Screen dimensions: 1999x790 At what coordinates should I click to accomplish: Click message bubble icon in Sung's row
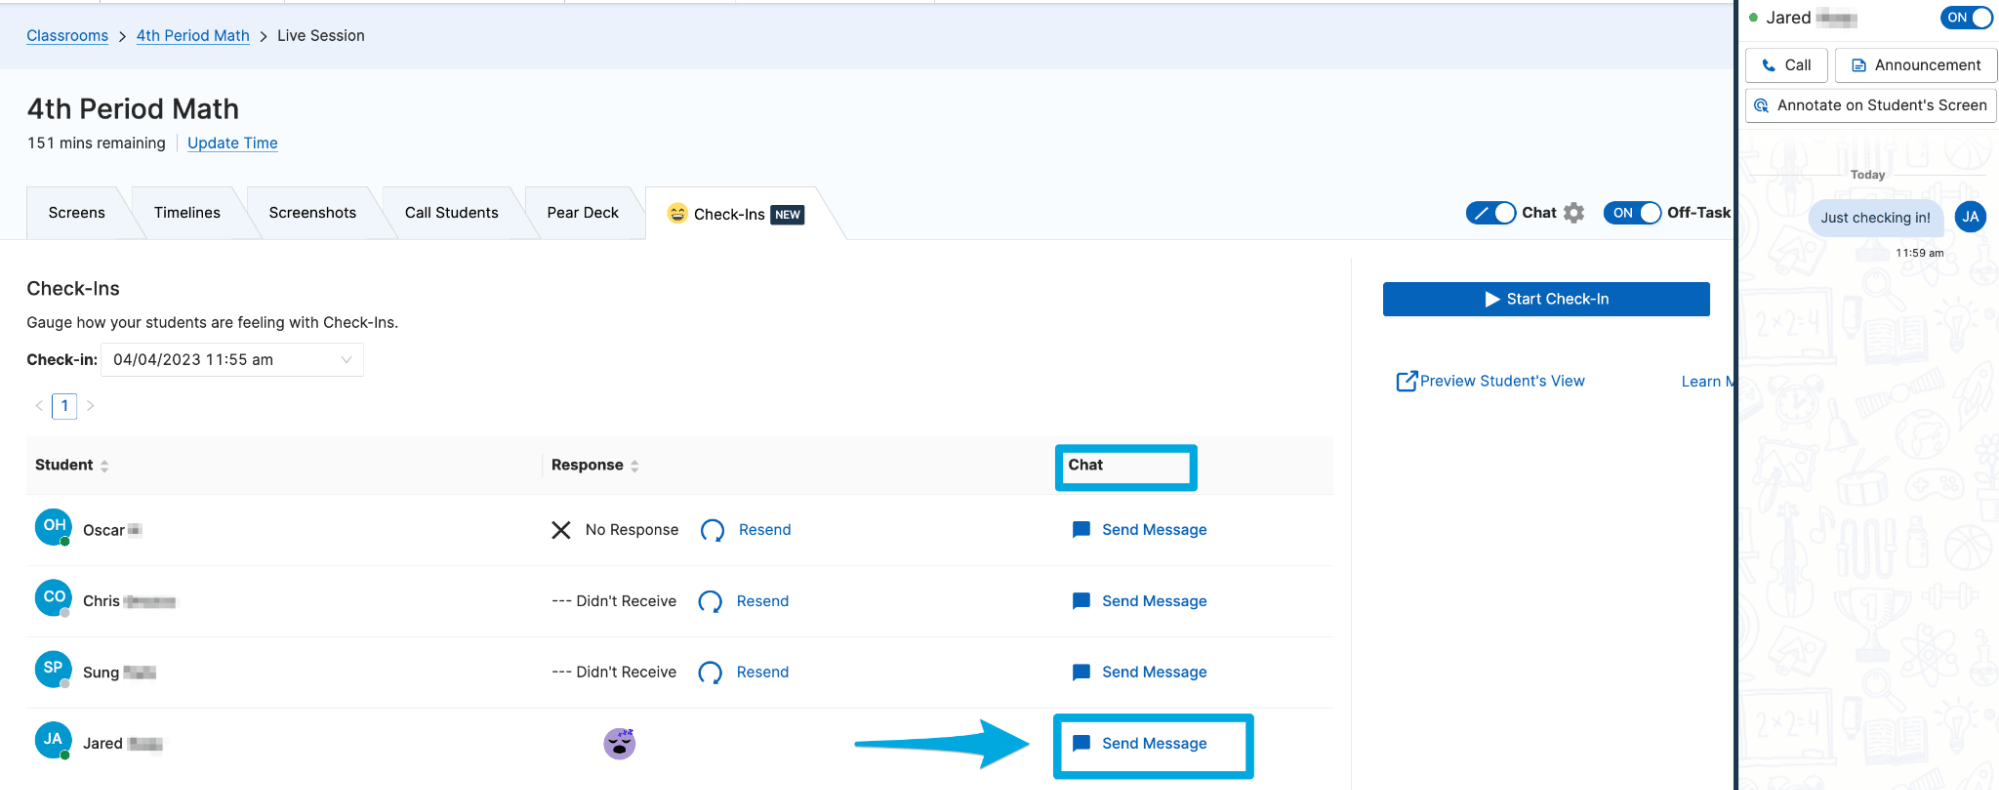(x=1081, y=672)
